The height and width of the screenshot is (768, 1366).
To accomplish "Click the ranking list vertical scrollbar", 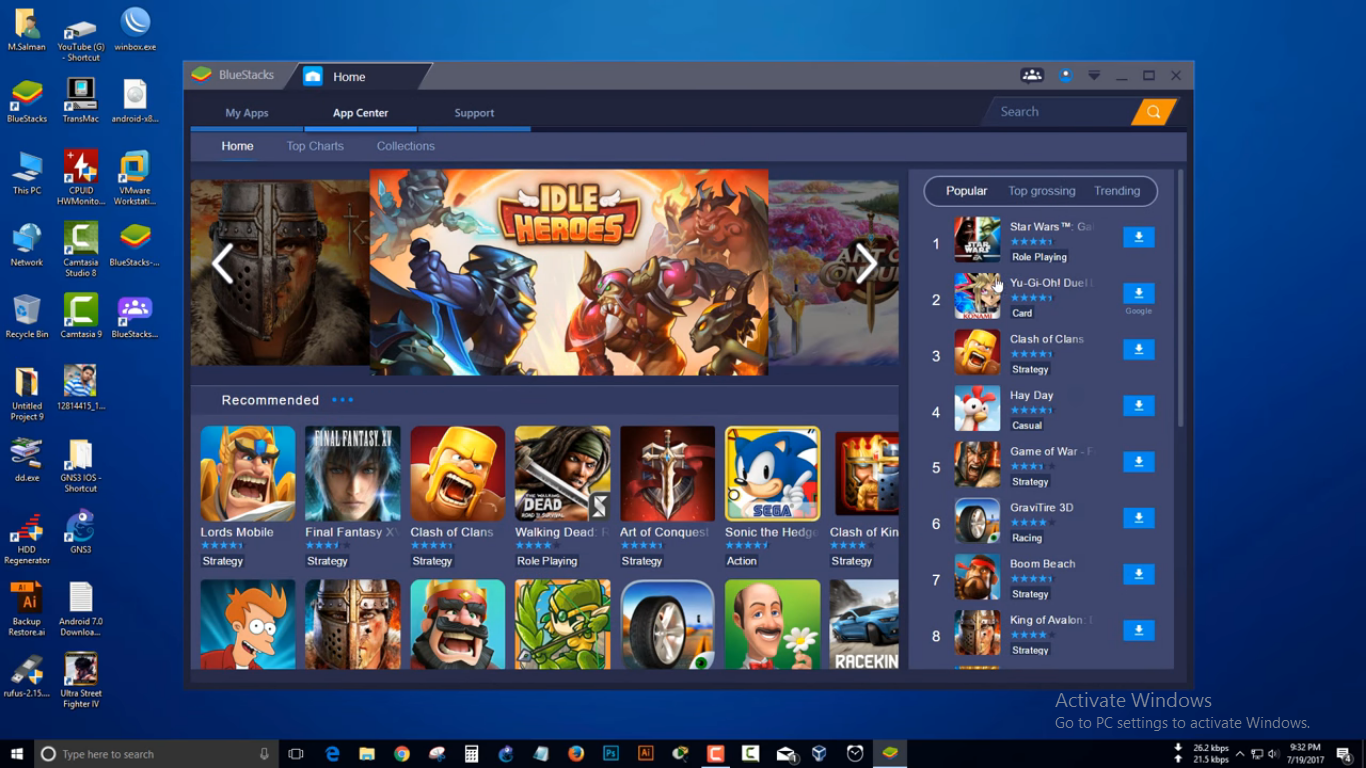I will [x=1180, y=298].
